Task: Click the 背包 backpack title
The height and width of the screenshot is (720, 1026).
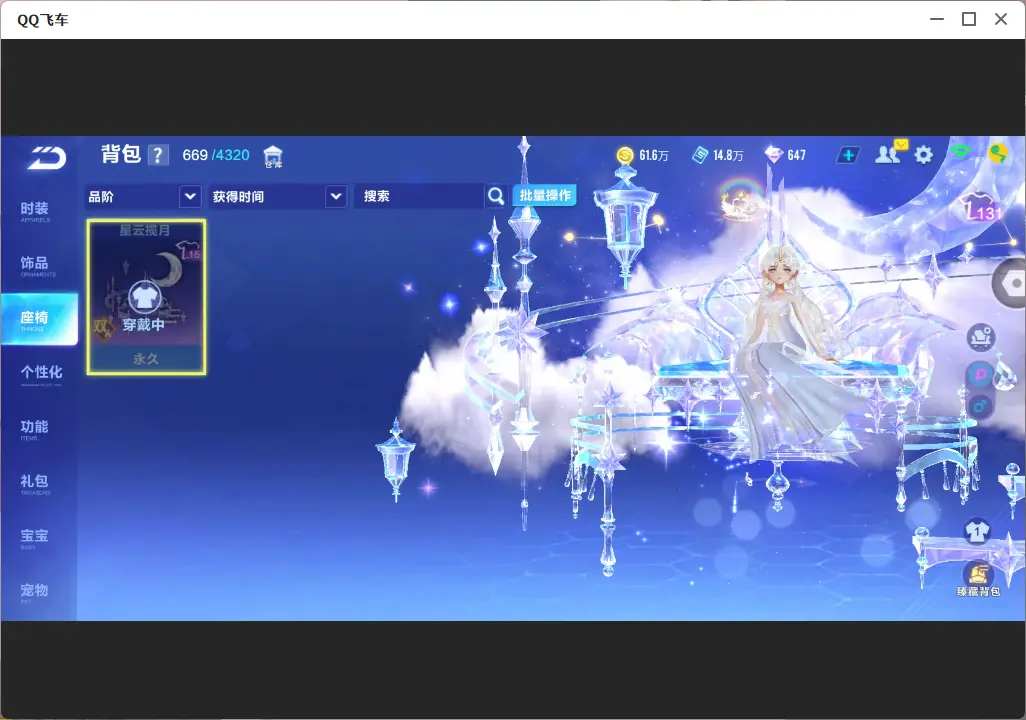Action: (121, 154)
